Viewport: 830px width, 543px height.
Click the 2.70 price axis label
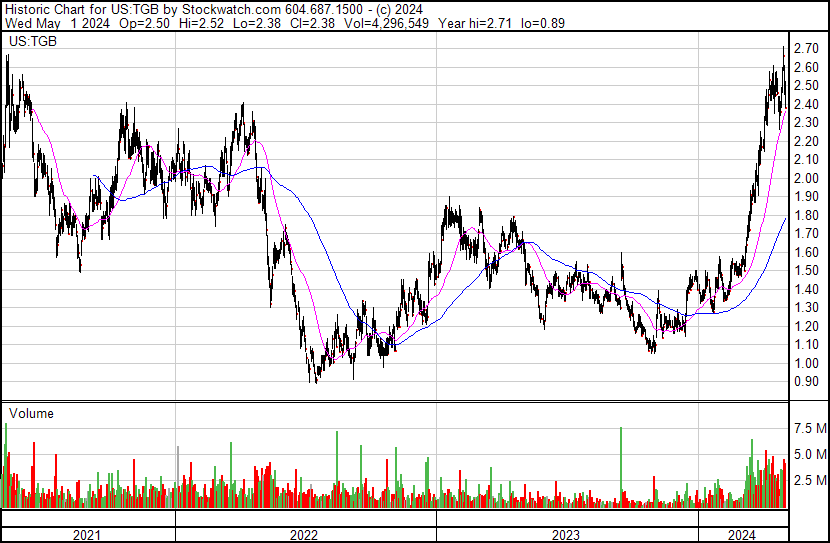807,49
